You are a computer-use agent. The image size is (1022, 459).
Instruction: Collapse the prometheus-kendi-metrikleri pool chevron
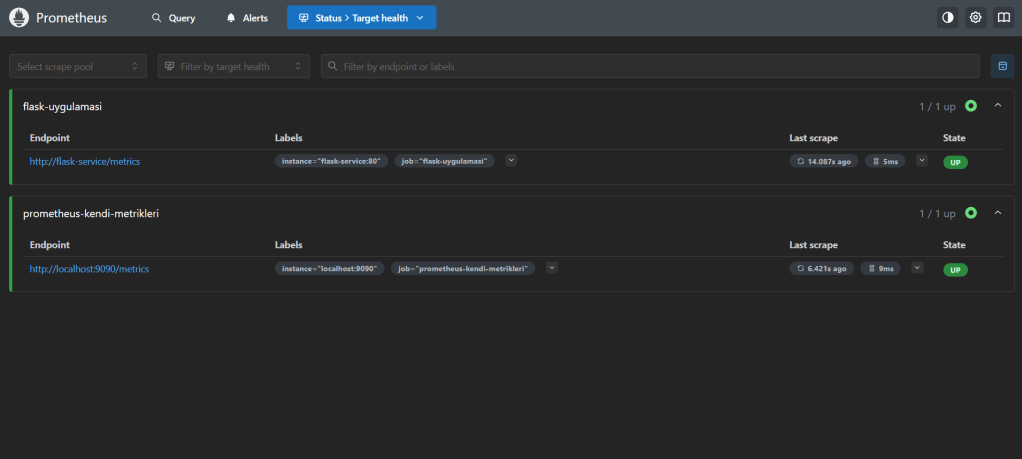tap(998, 213)
